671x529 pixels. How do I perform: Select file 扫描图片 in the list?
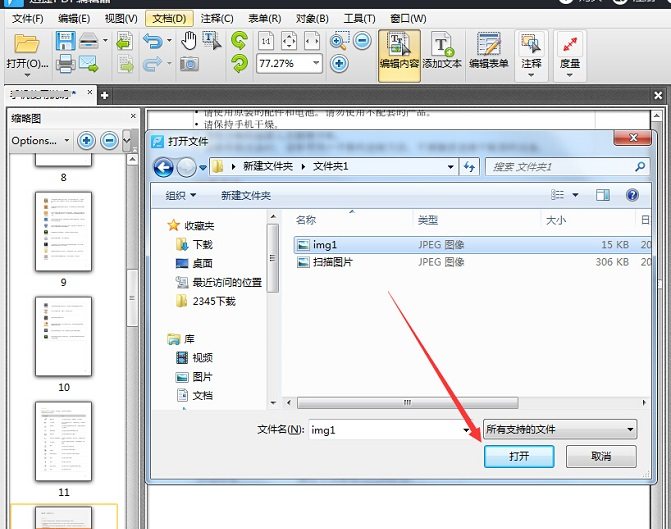pos(472,262)
